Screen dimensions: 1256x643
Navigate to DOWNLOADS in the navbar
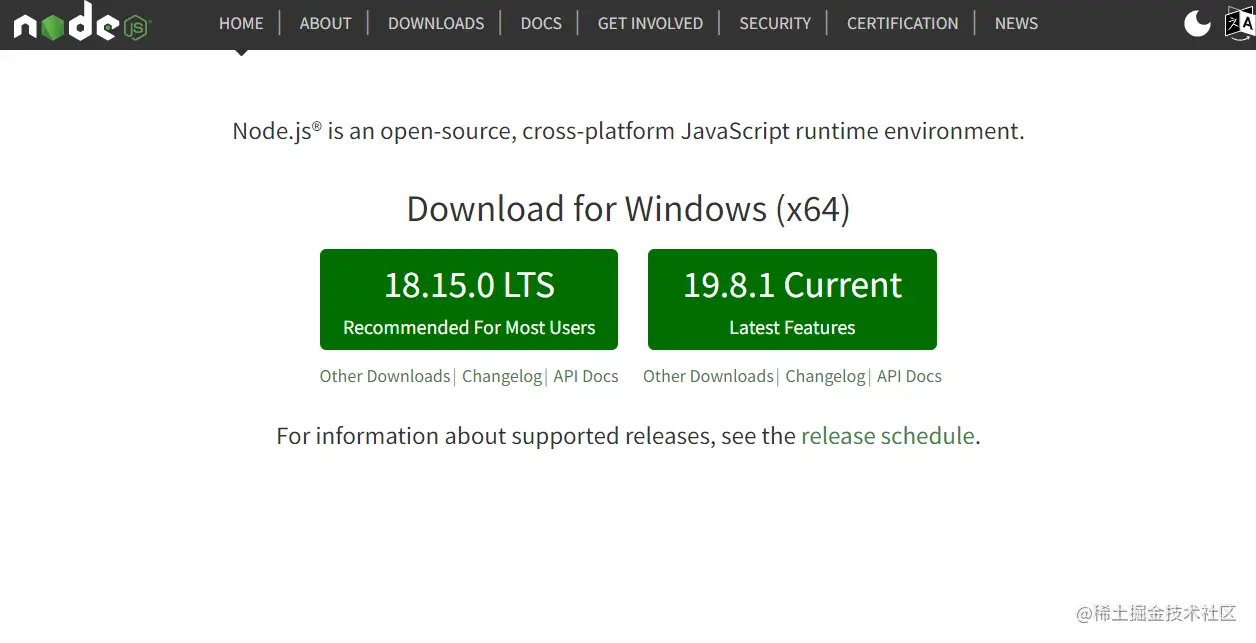click(436, 23)
